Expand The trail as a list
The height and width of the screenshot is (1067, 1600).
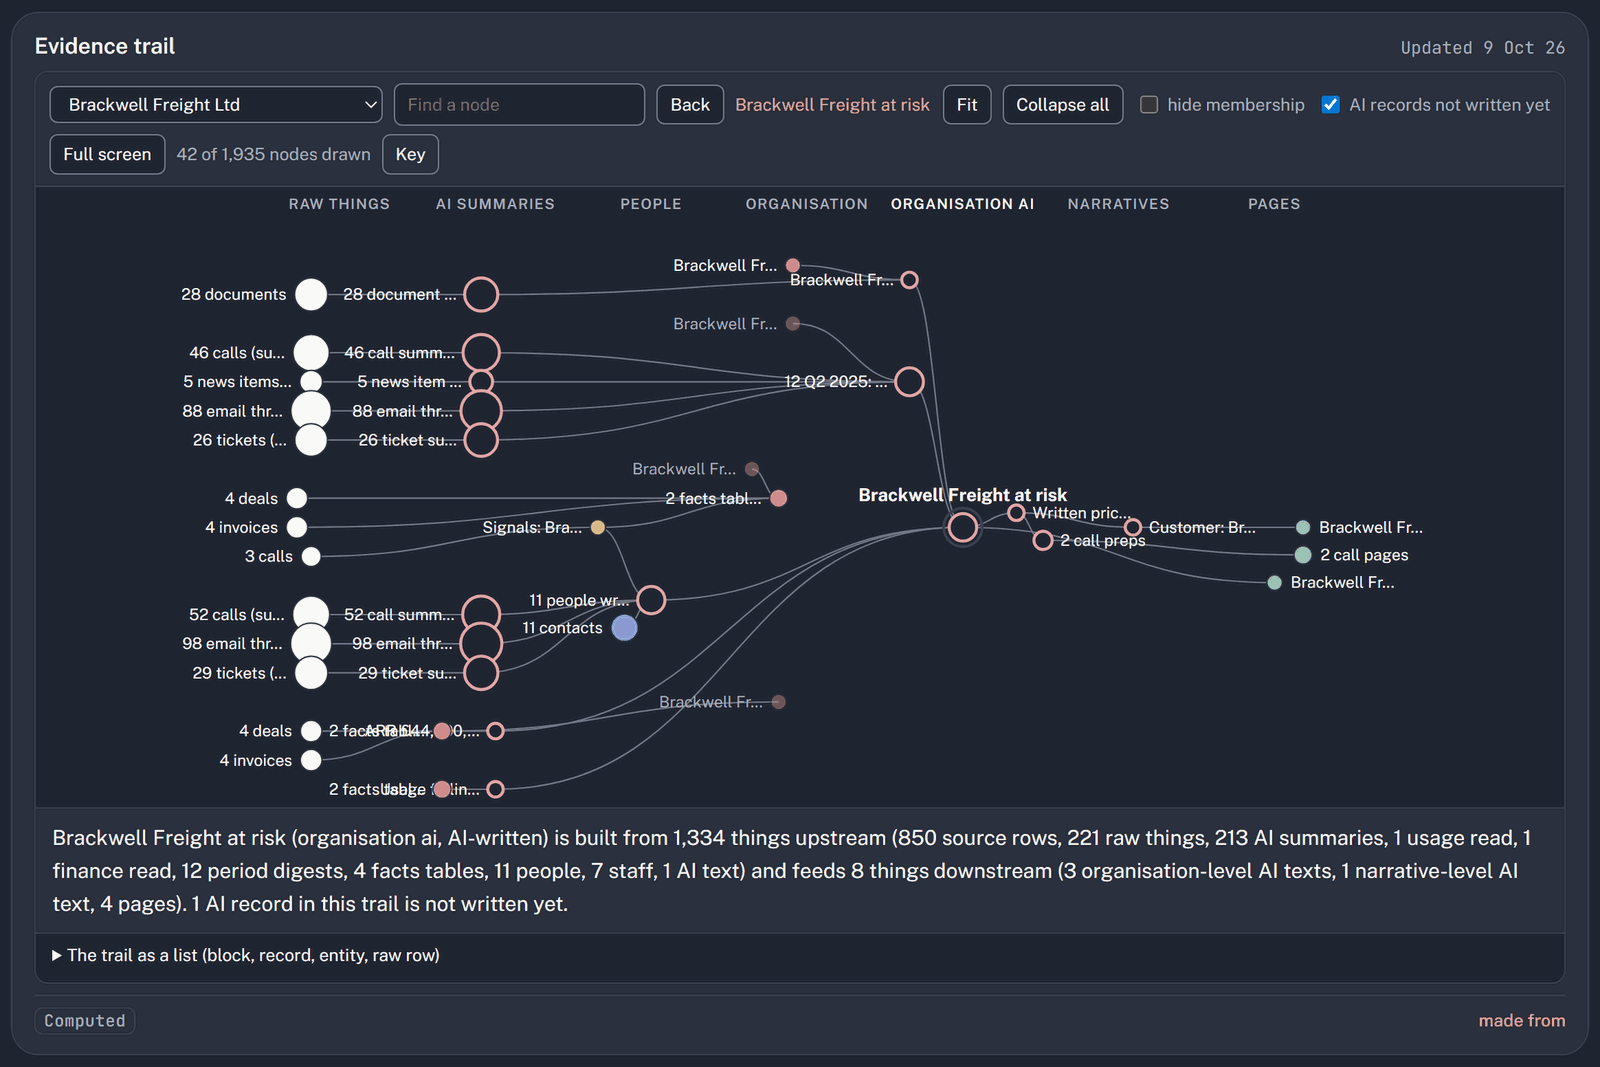coord(246,956)
